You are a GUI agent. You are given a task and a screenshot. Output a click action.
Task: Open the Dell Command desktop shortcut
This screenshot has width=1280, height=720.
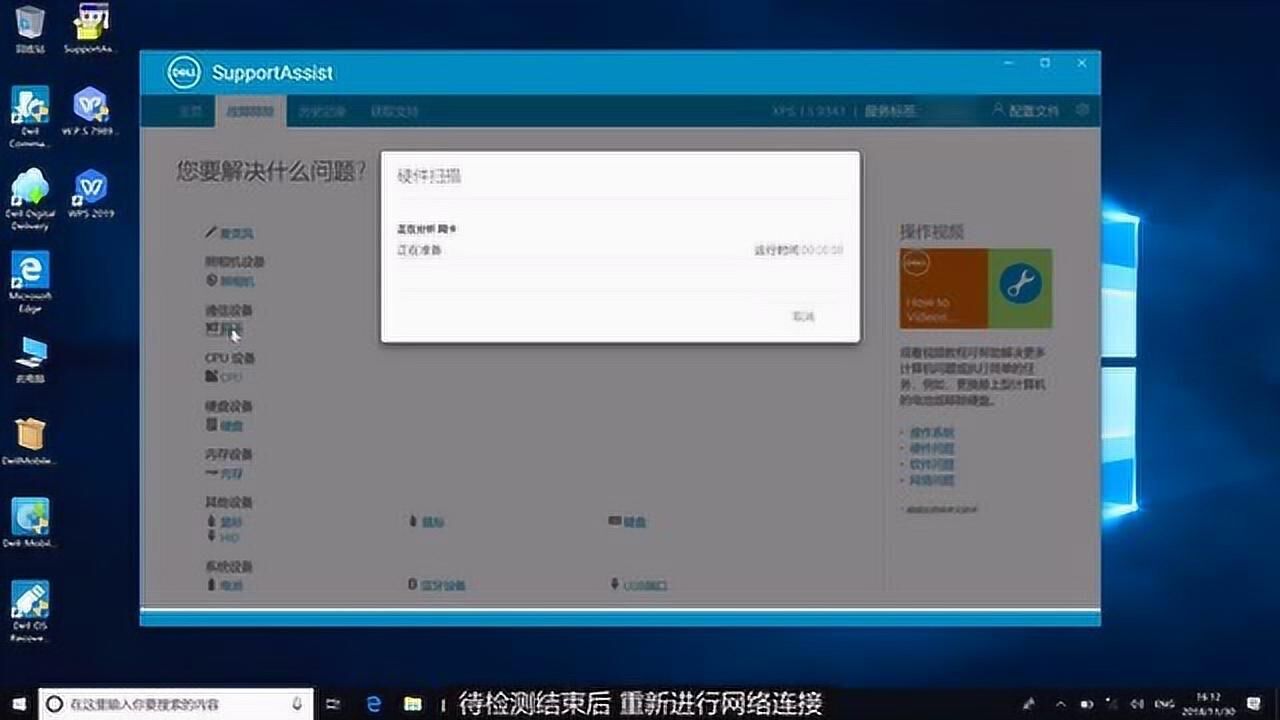click(30, 116)
